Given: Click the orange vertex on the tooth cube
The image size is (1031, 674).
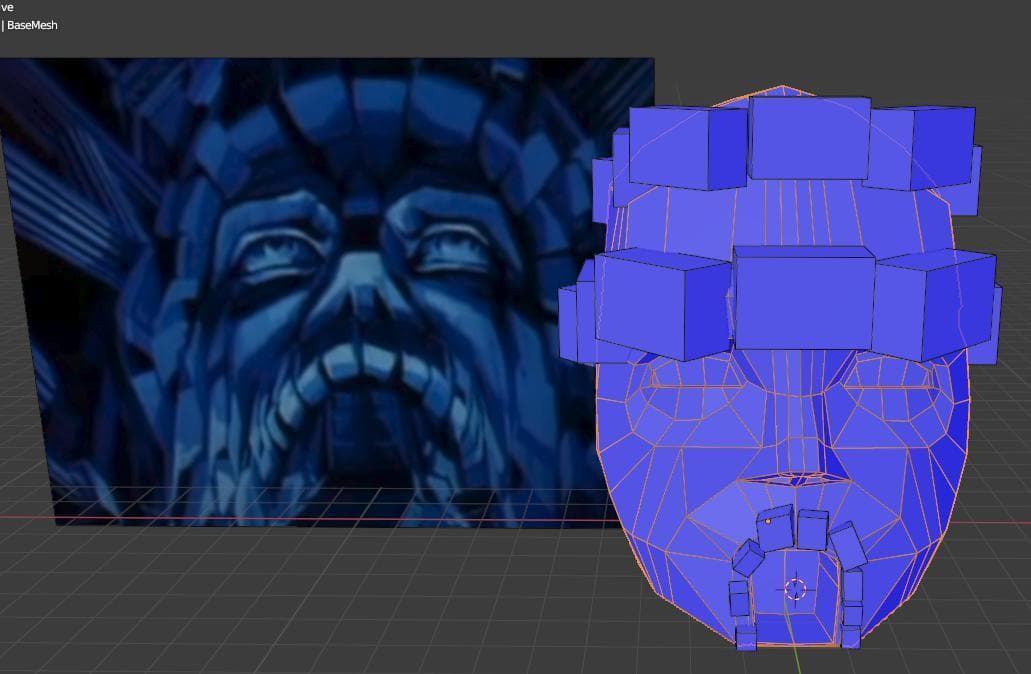Looking at the screenshot, I should click(767, 521).
